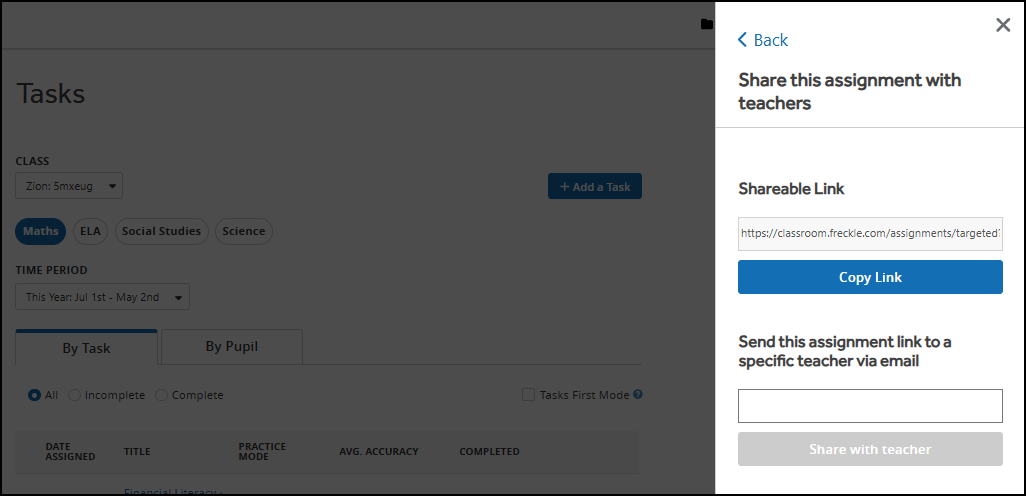Click the Completed column header
The width and height of the screenshot is (1026, 496).
(489, 452)
